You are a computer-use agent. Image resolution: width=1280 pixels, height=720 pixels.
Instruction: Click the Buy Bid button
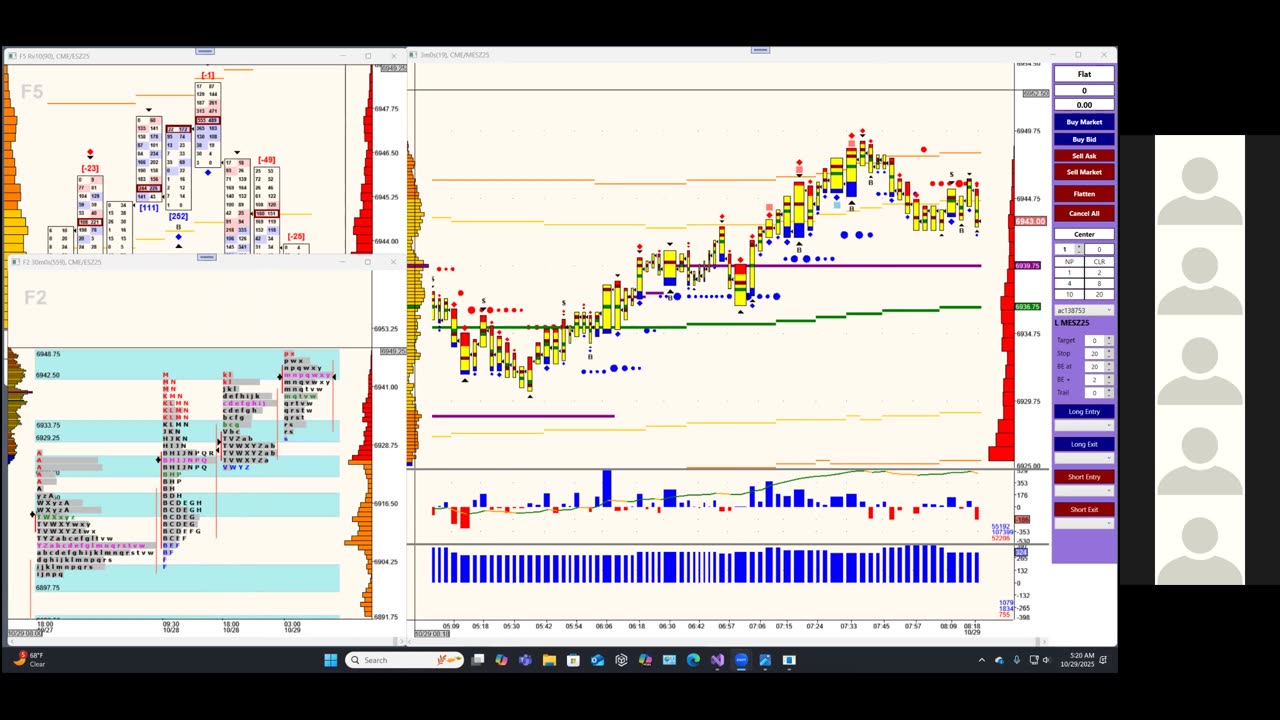1084,139
